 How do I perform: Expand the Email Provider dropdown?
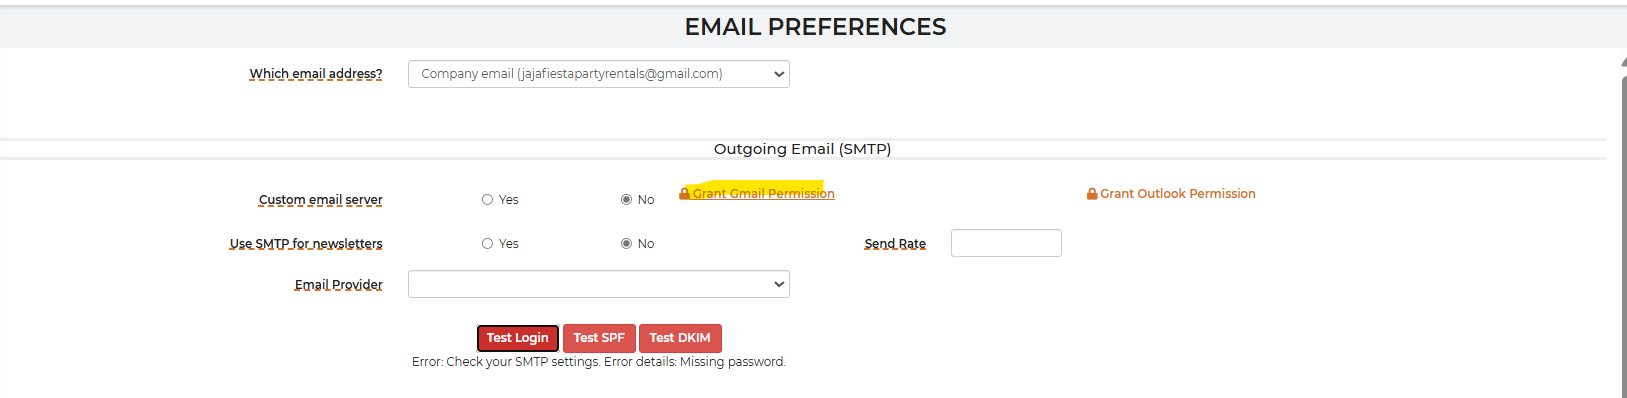598,284
